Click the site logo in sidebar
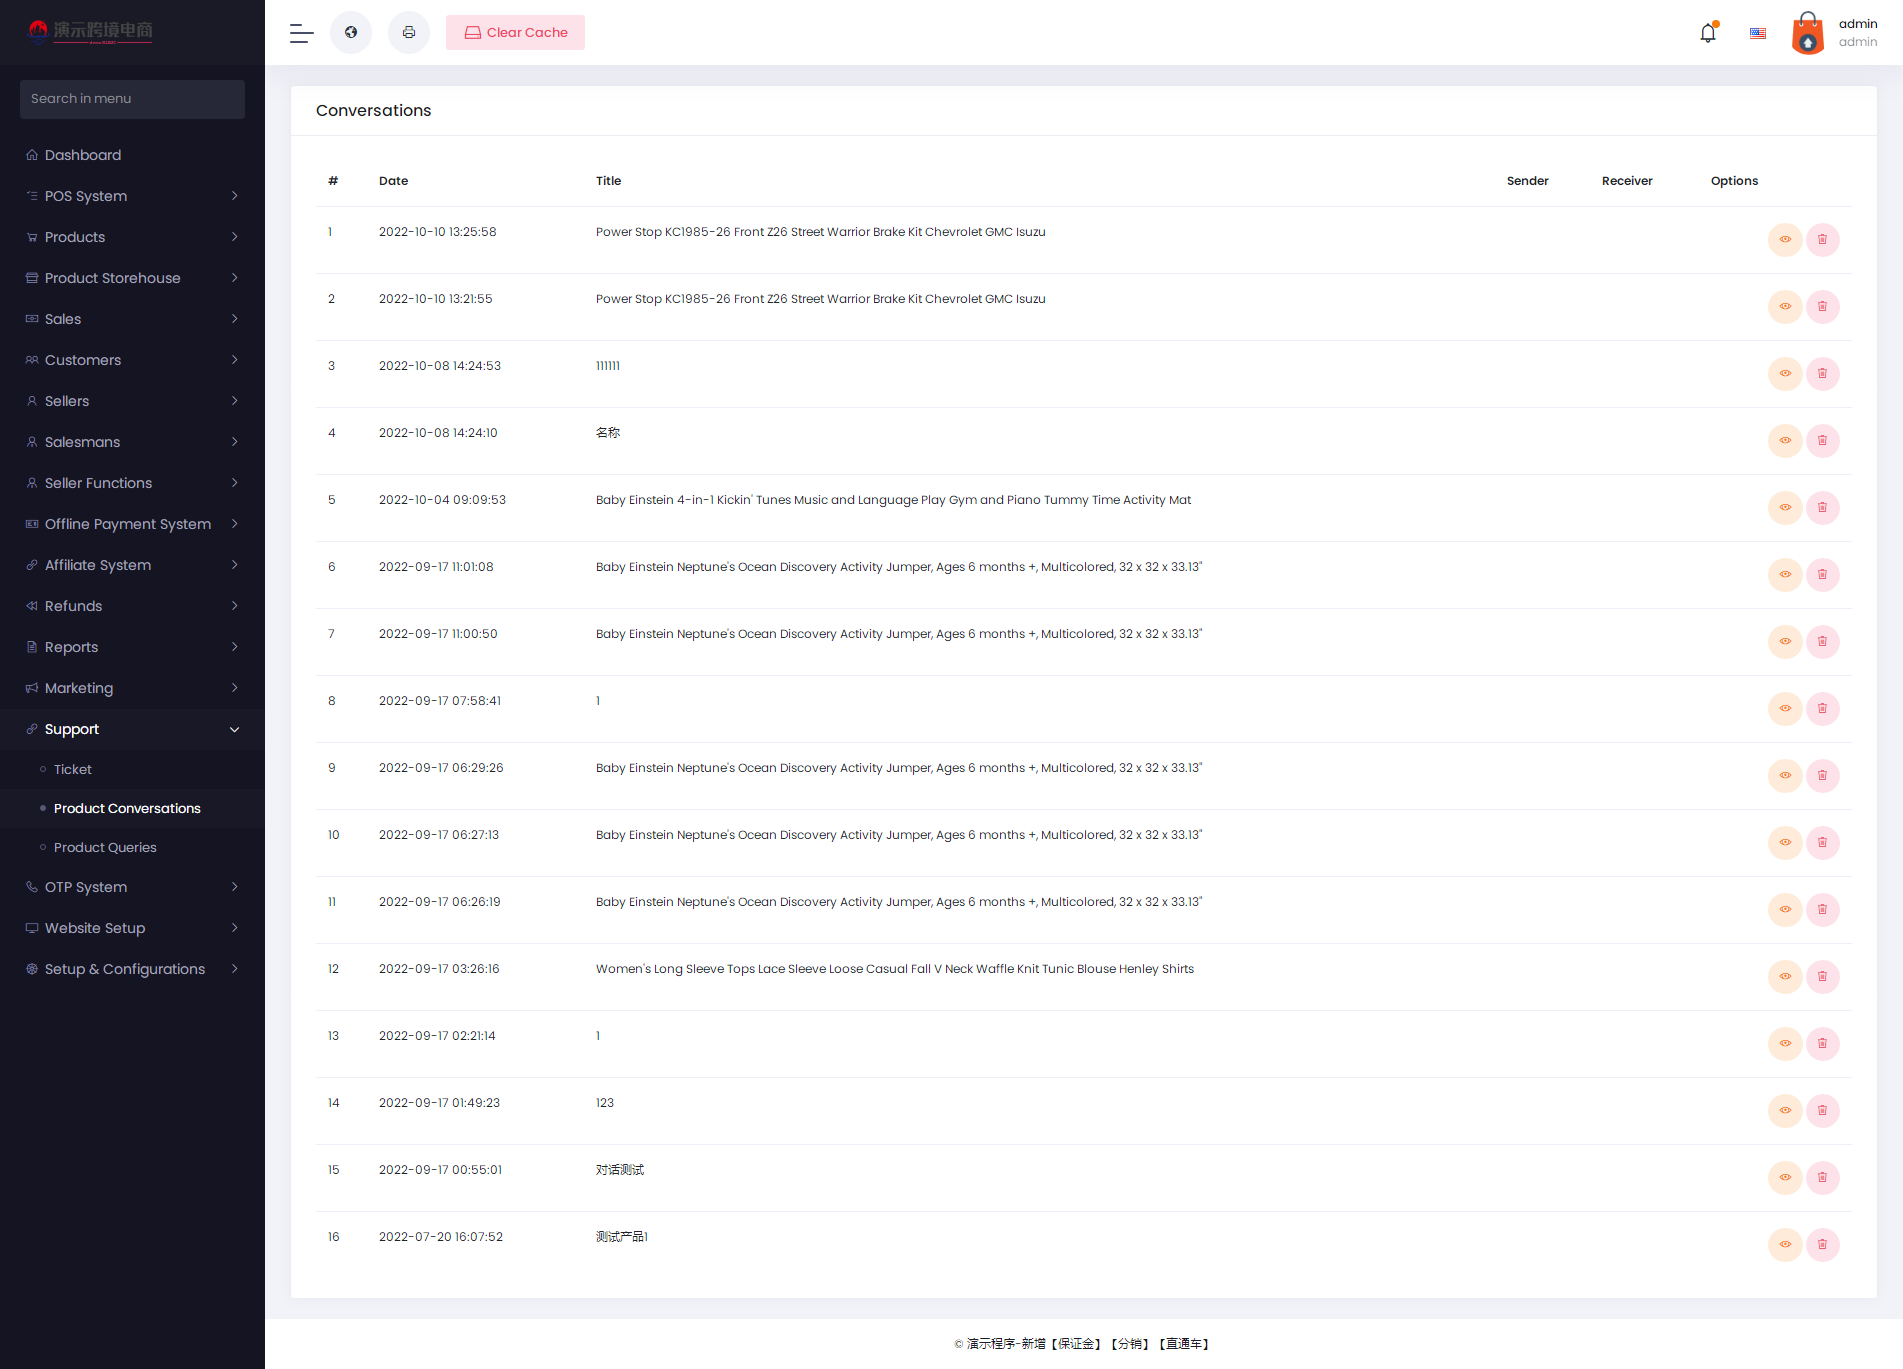 [x=91, y=32]
